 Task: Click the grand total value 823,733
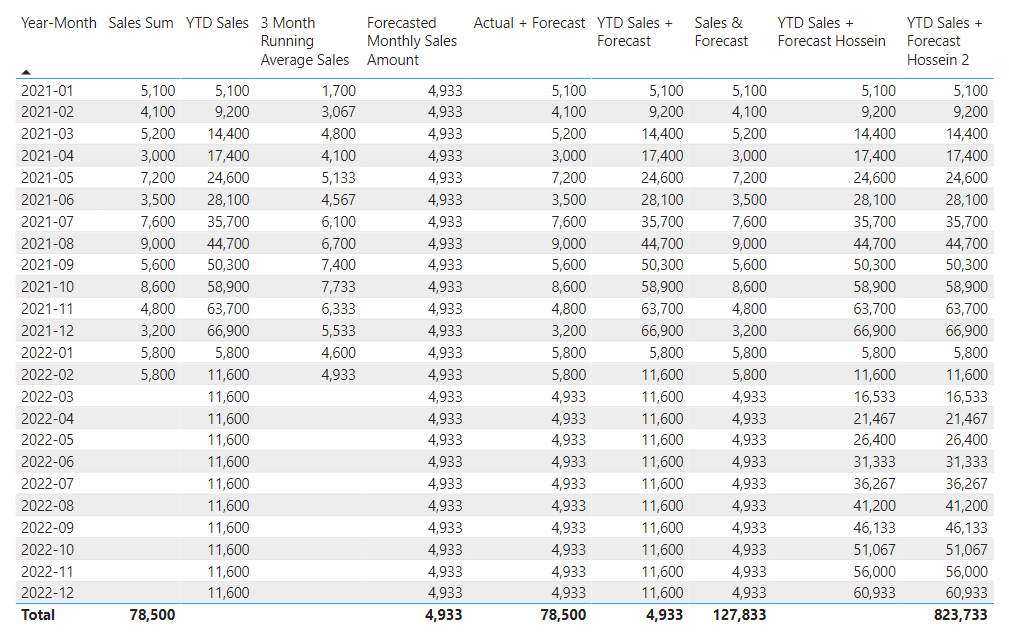[960, 615]
